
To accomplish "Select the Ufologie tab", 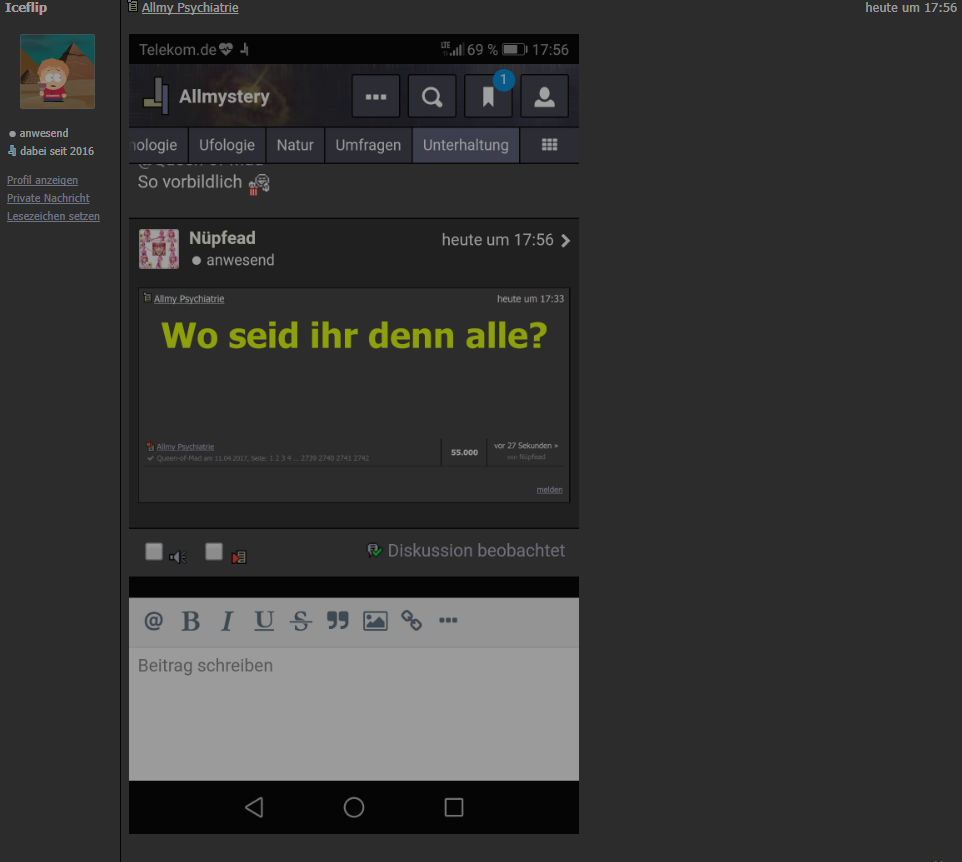I will click(x=227, y=145).
